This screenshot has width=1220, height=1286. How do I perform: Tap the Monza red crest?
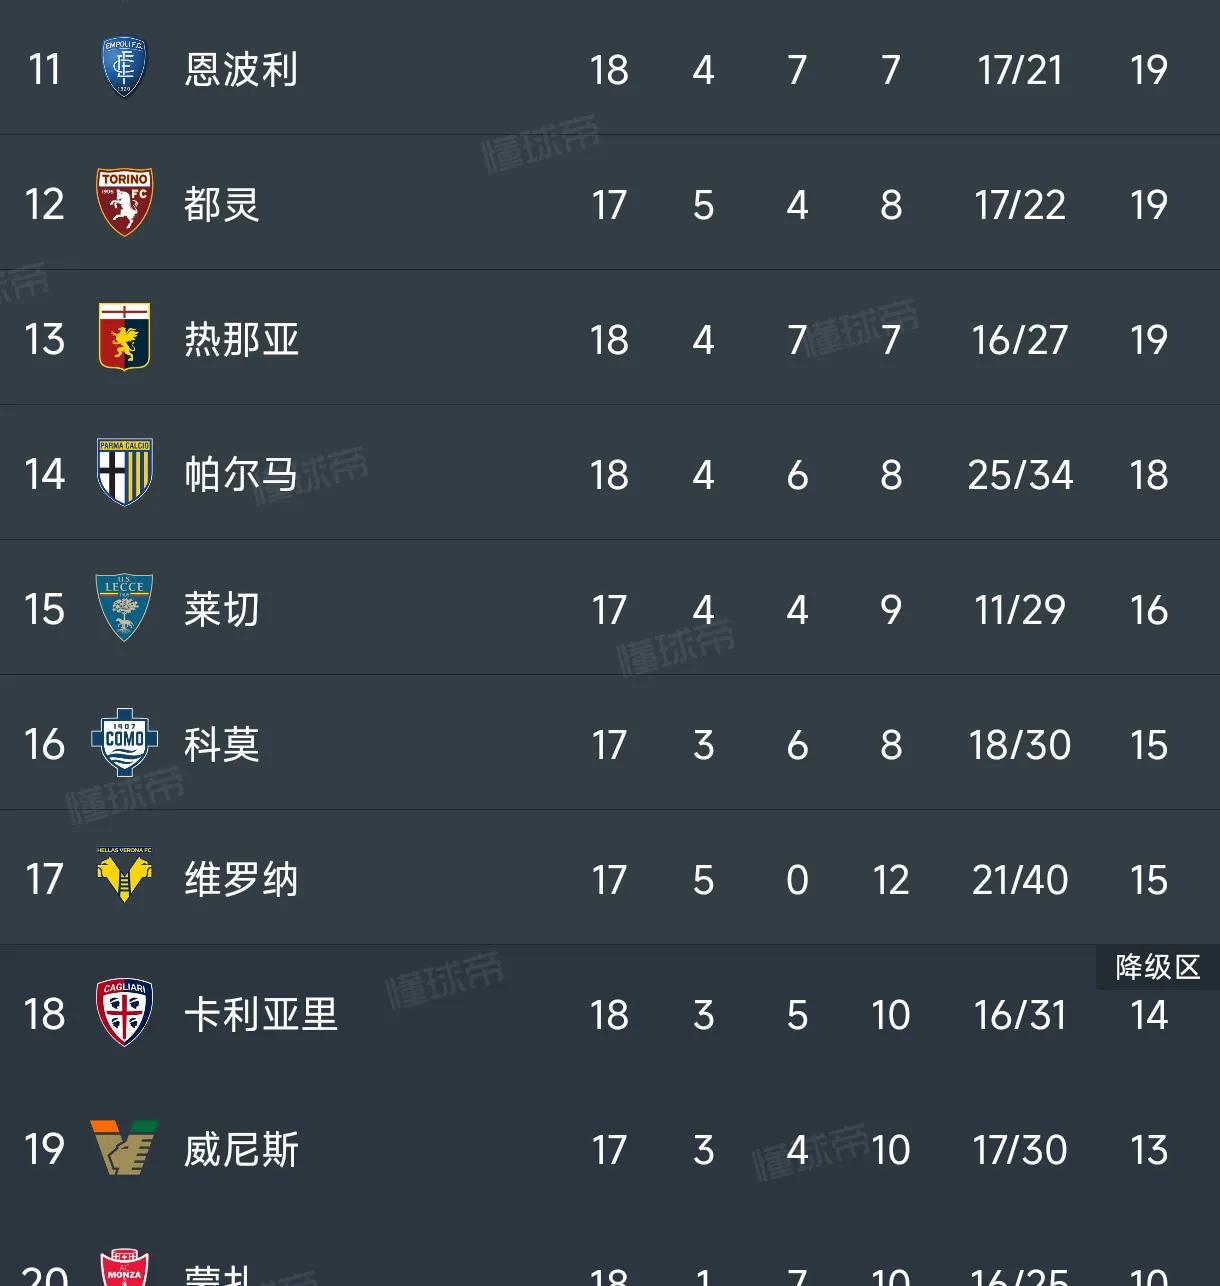click(125, 1268)
